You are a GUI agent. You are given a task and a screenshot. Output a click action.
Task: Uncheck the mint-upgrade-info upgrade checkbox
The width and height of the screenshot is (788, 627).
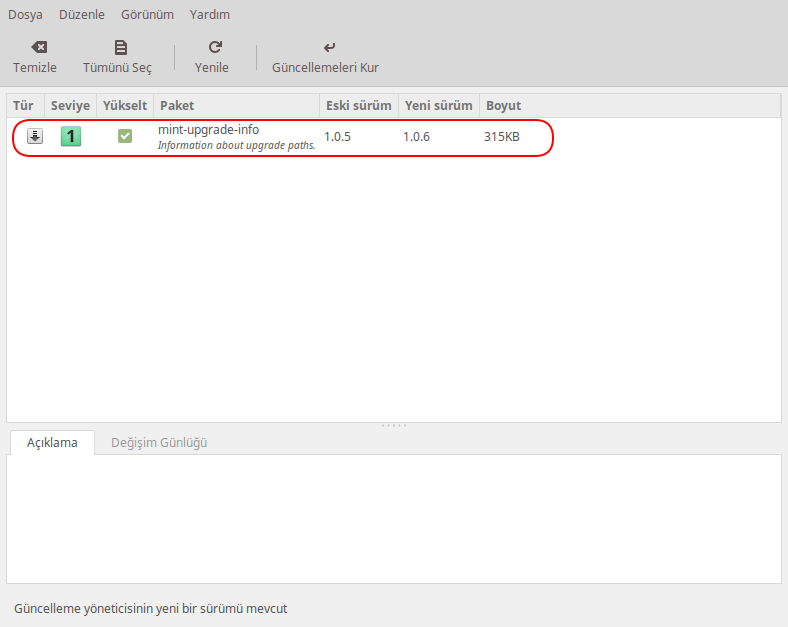125,136
